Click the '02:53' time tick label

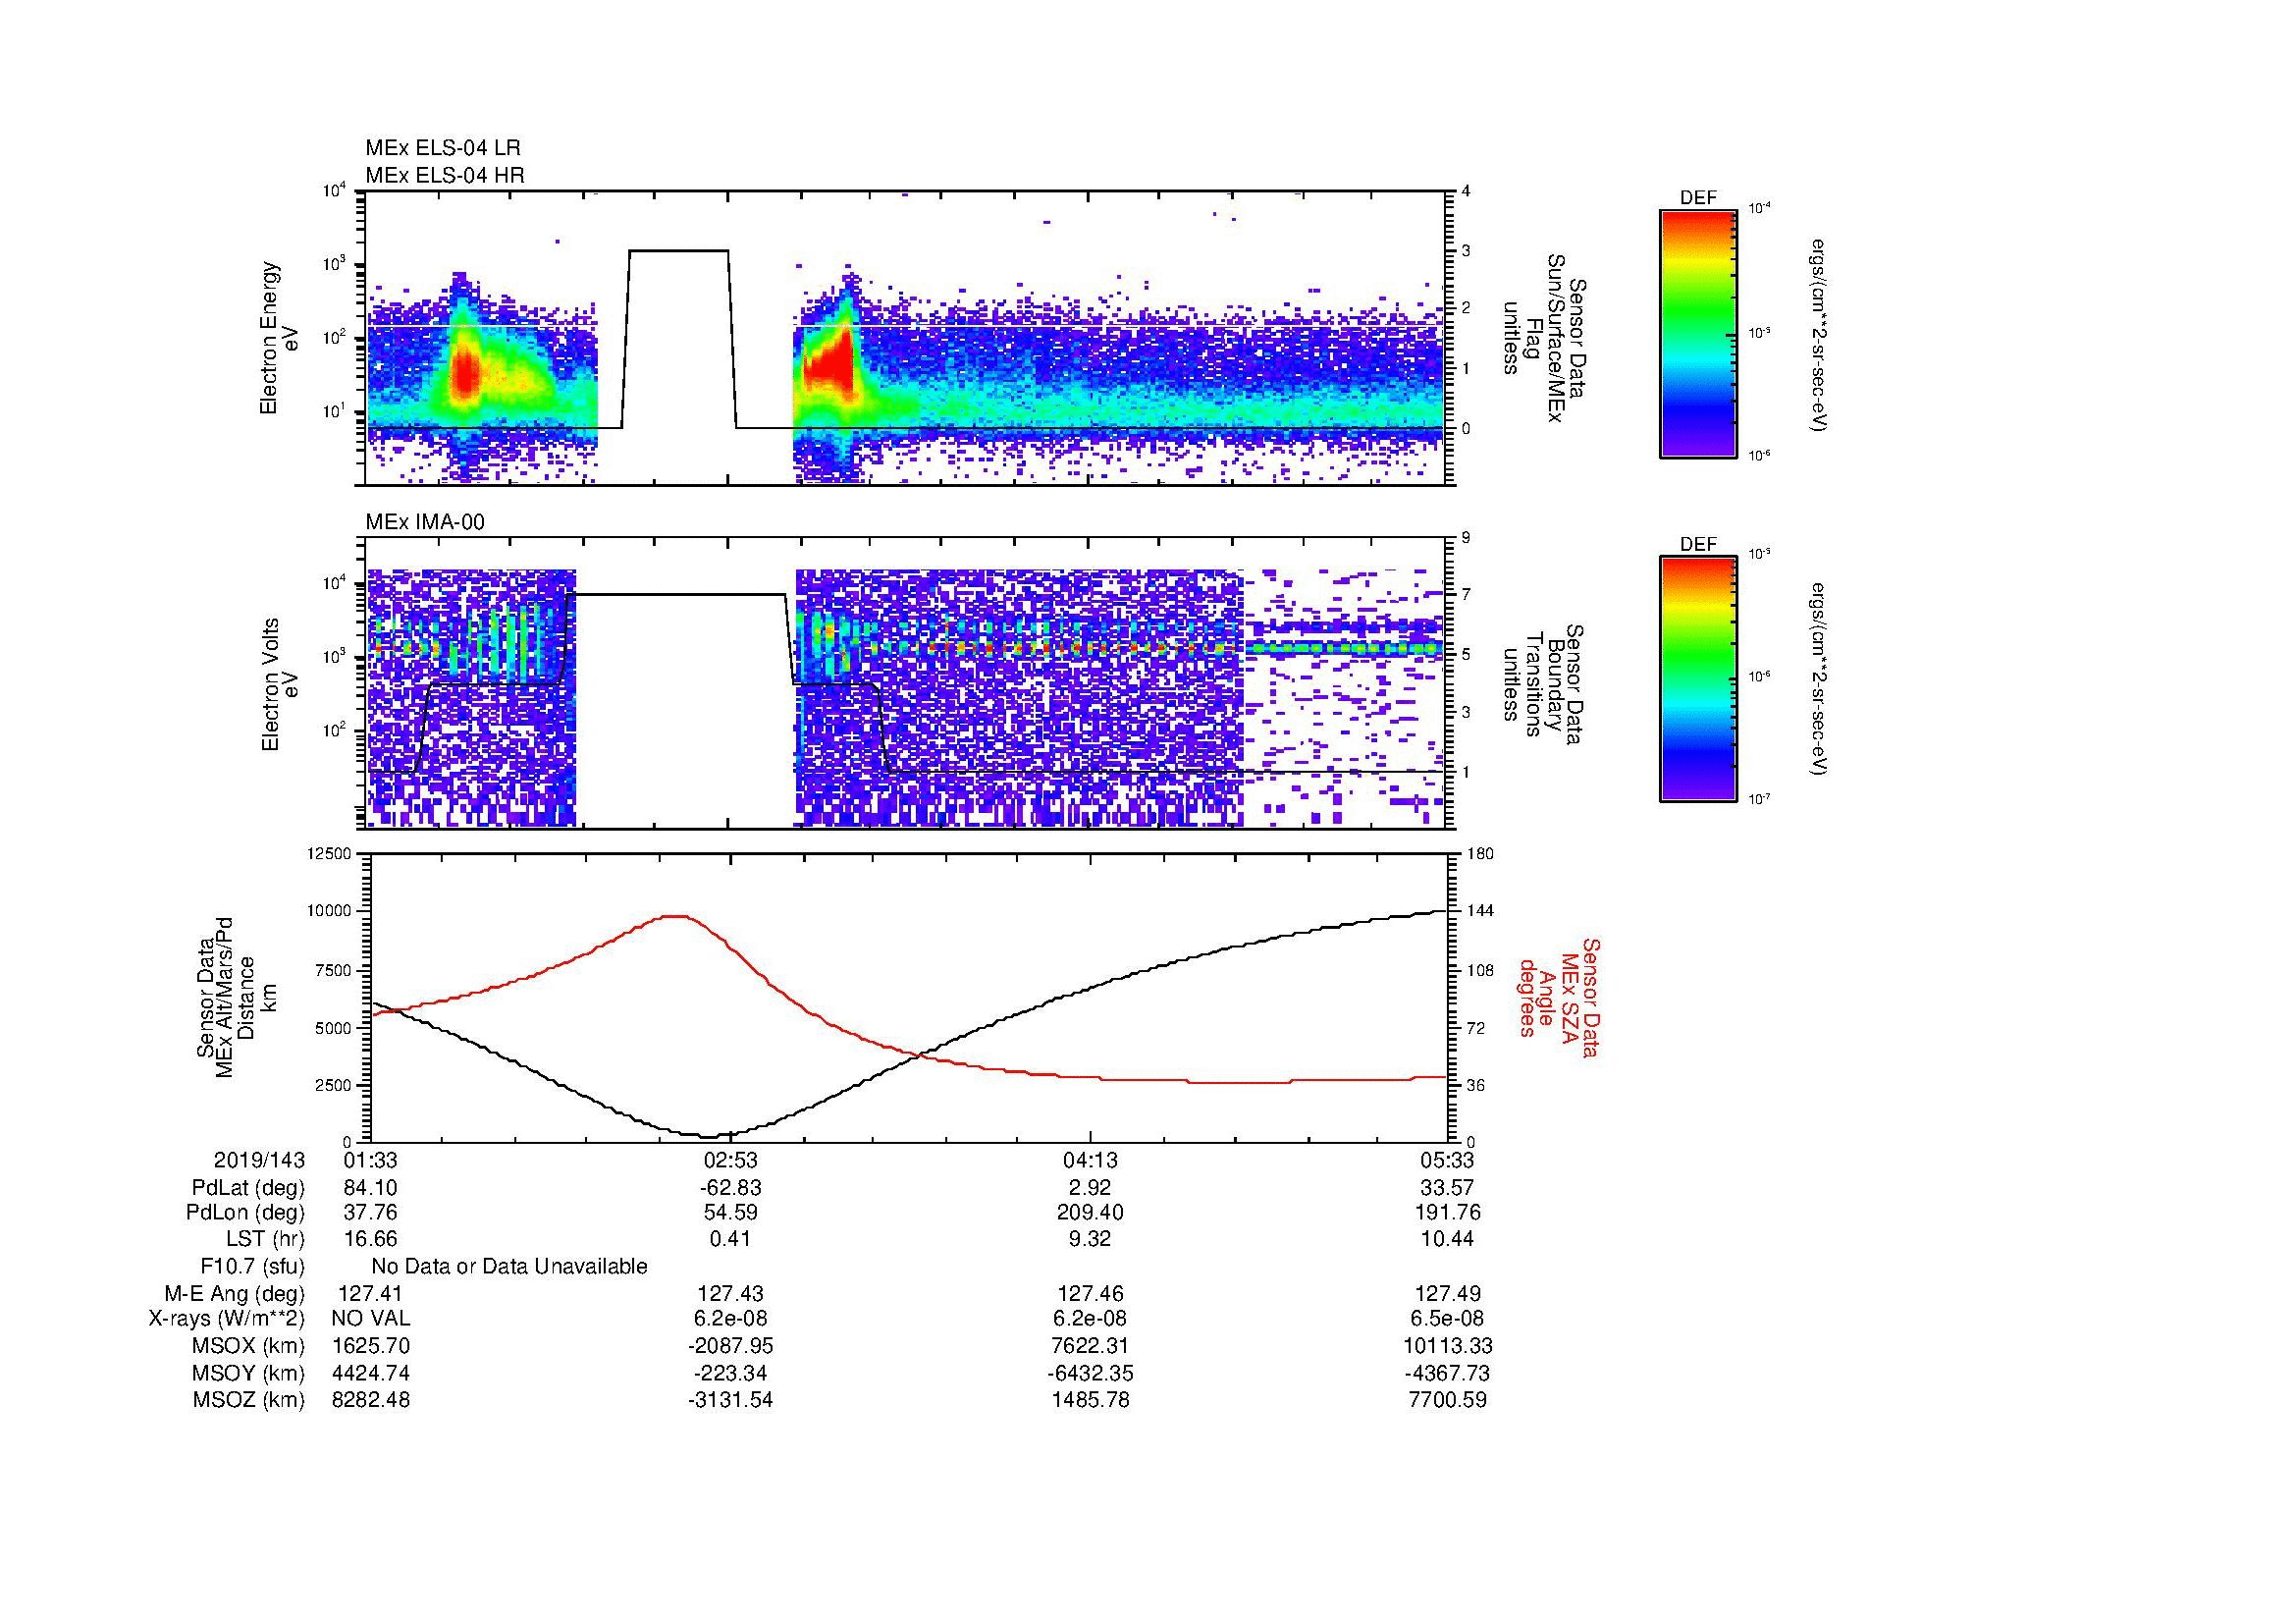pyautogui.click(x=731, y=1160)
